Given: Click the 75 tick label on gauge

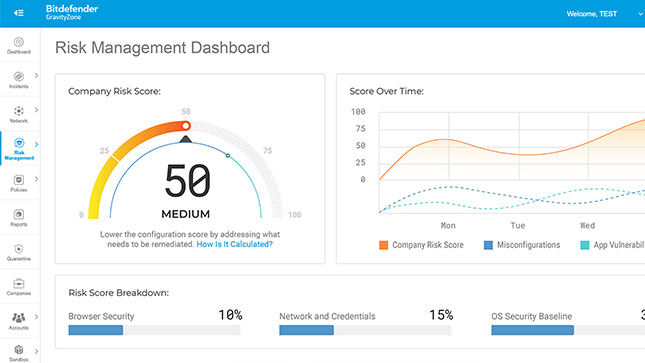Looking at the screenshot, I should (268, 151).
